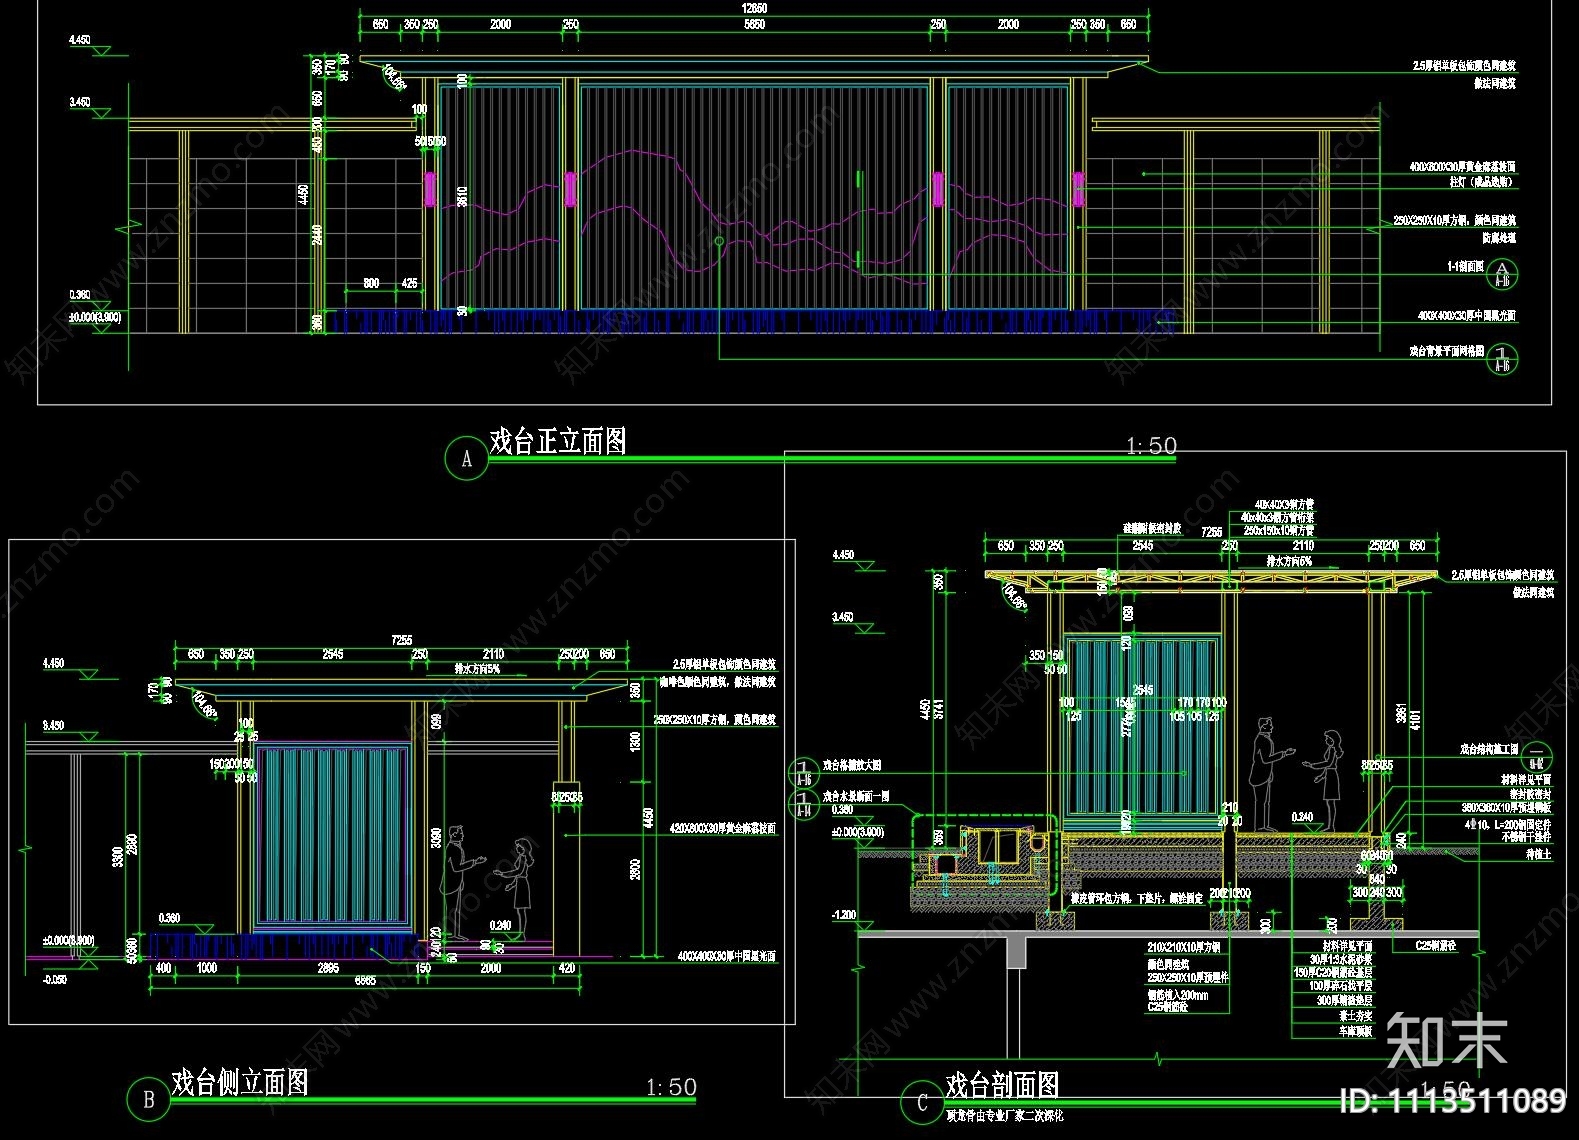Viewport: 1579px width, 1140px height.
Task: Click the 210X210X10厚方钢 annotation
Action: [1184, 945]
